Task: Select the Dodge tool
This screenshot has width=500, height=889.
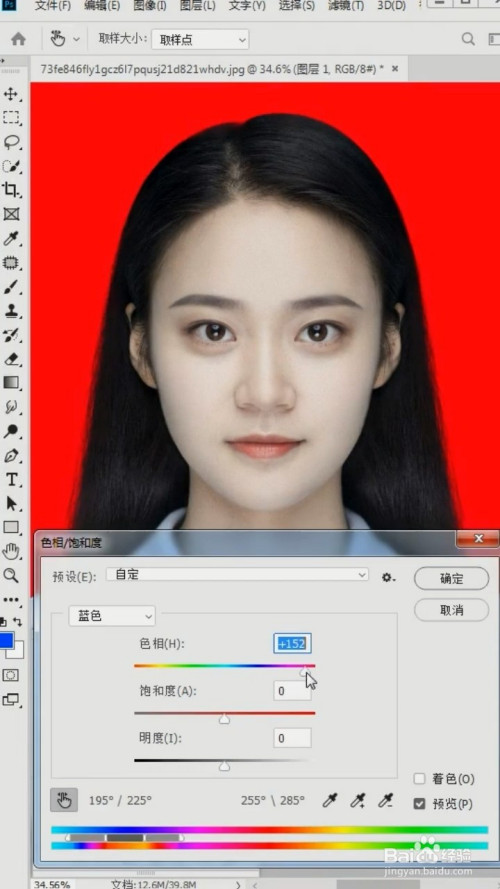Action: tap(11, 431)
